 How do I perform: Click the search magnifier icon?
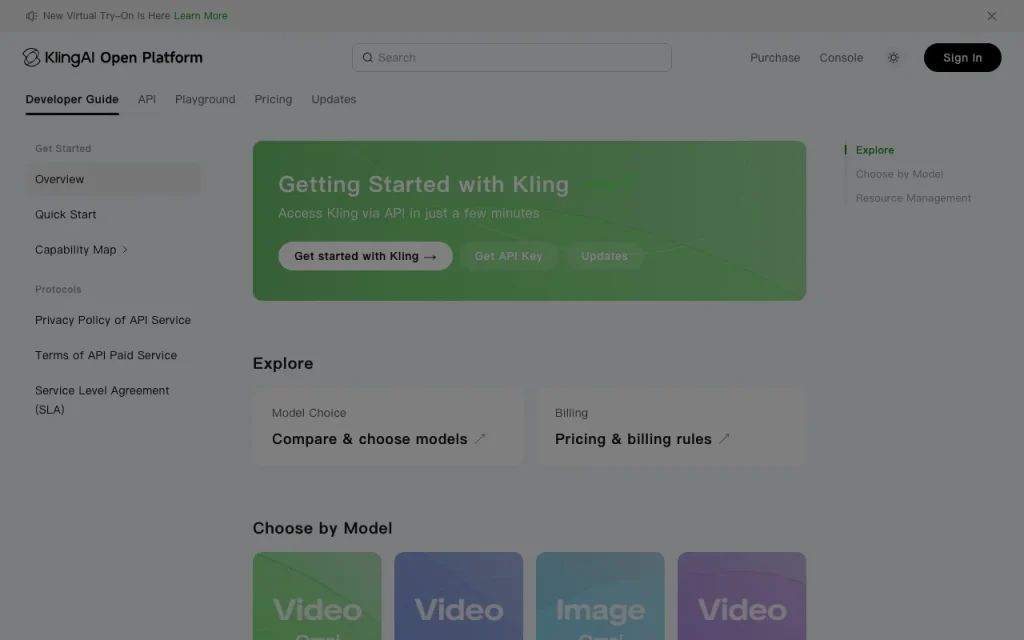tap(368, 57)
